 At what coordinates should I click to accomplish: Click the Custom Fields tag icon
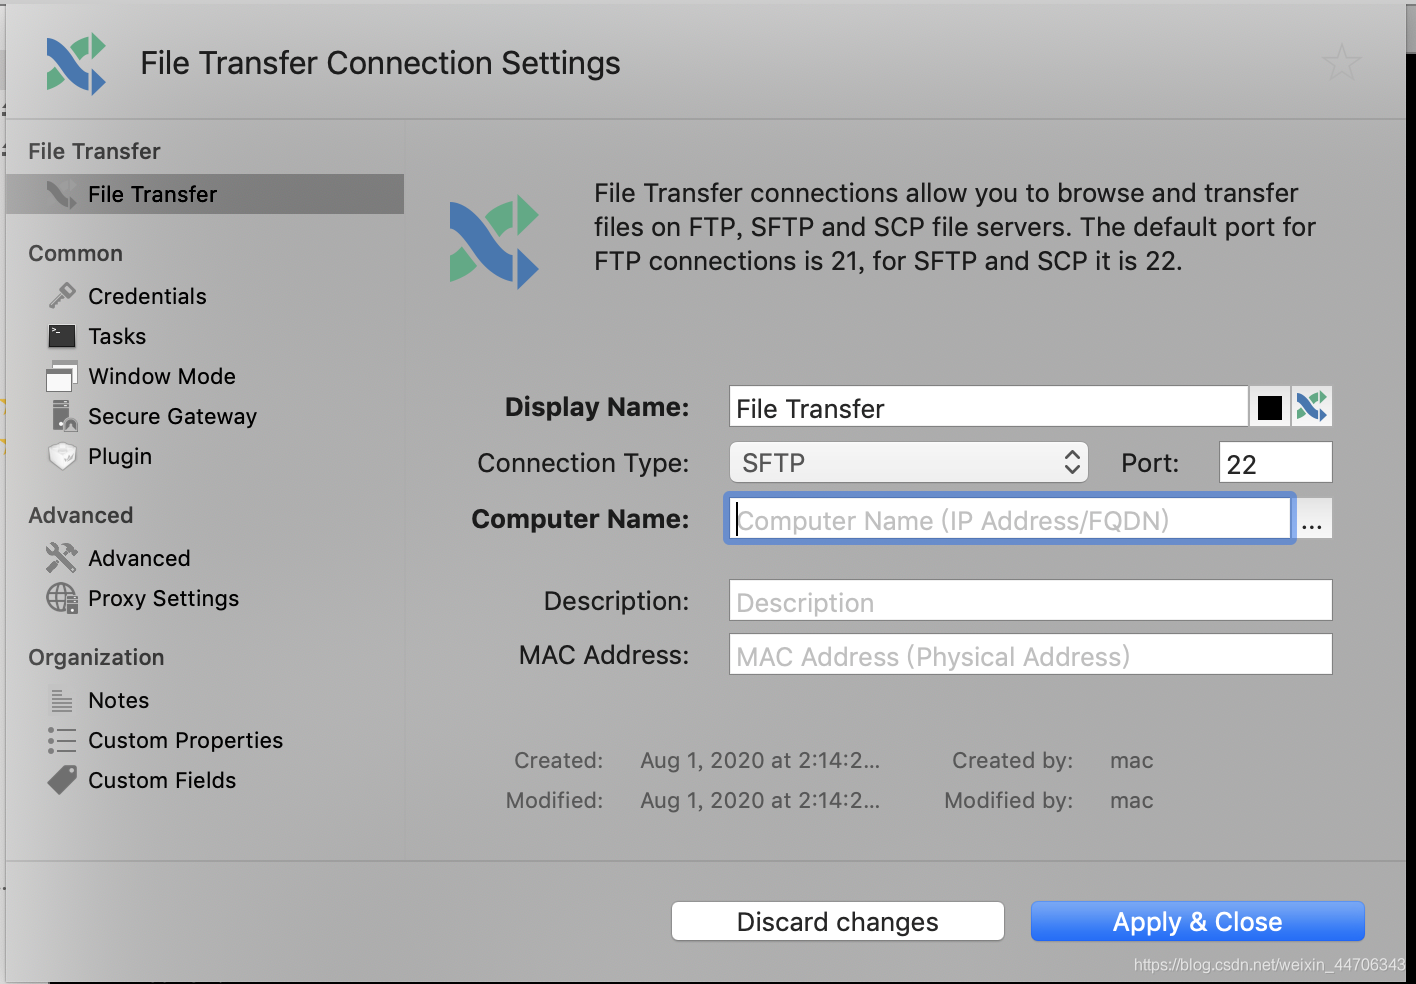(x=62, y=780)
